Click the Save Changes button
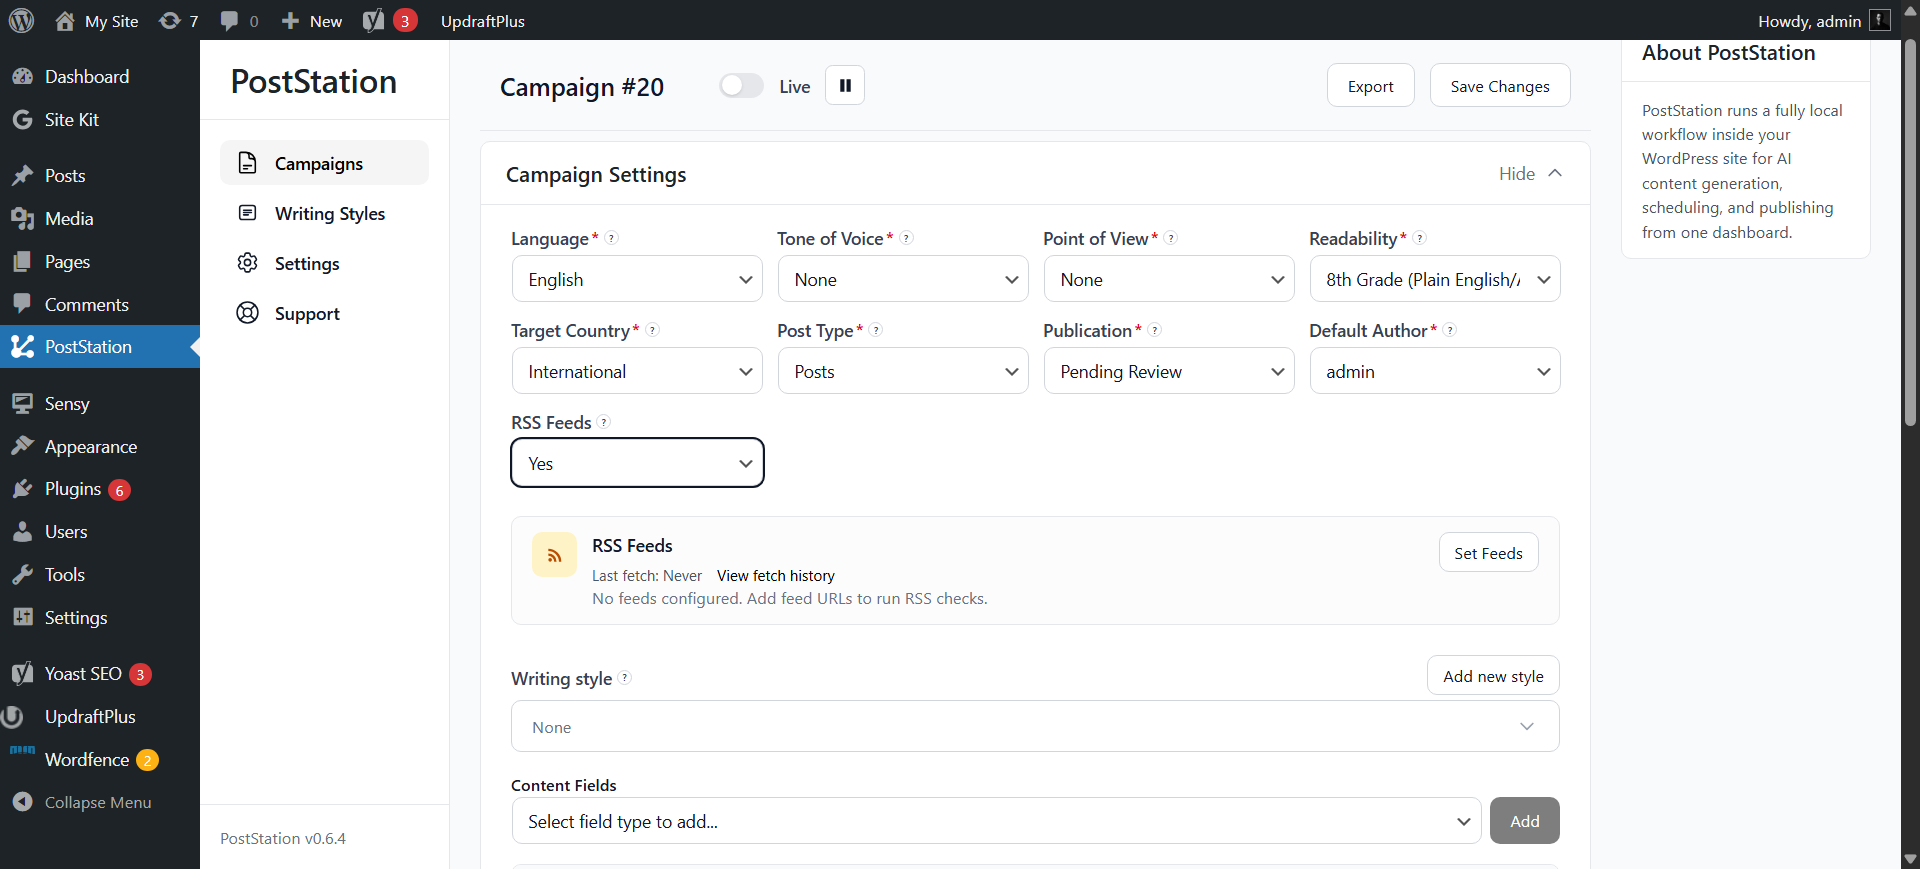1920x869 pixels. point(1500,86)
